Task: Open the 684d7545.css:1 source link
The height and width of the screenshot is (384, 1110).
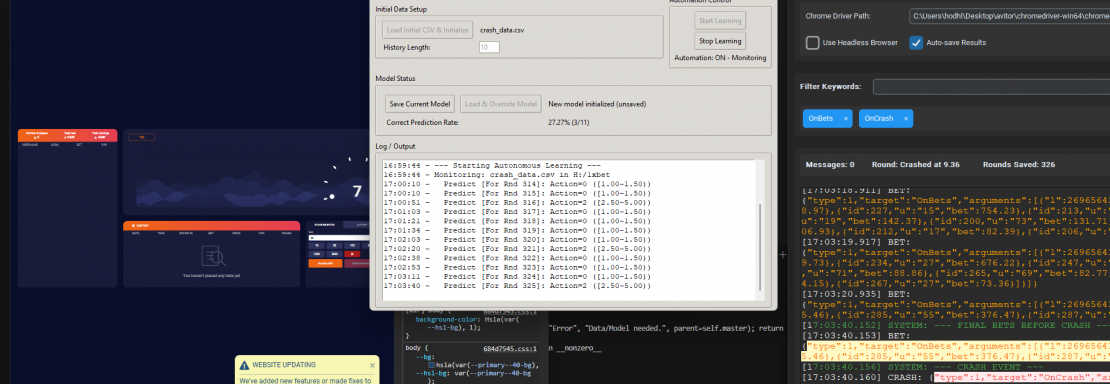Action: coord(510,349)
